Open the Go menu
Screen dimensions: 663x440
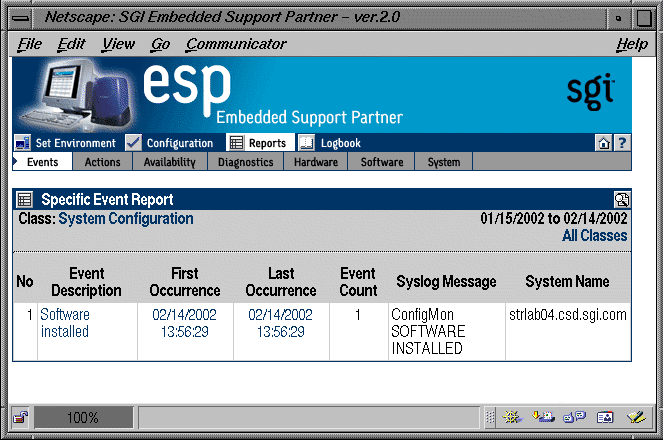[x=160, y=44]
